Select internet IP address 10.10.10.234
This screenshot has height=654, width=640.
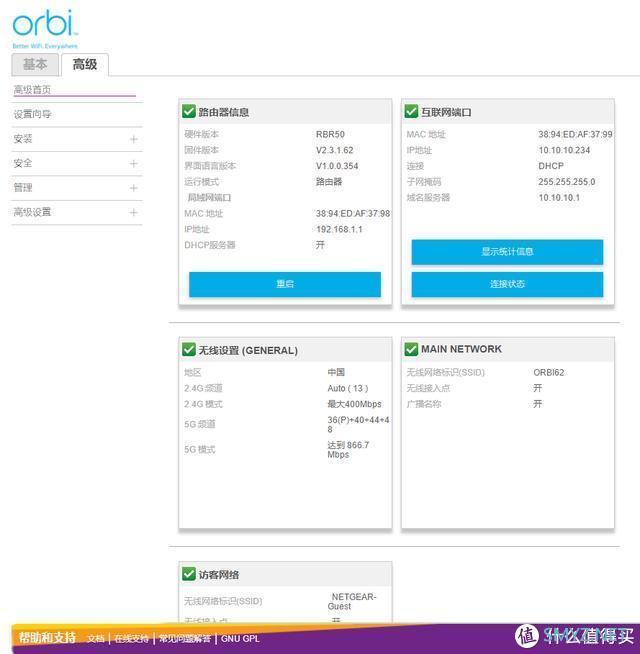click(564, 150)
